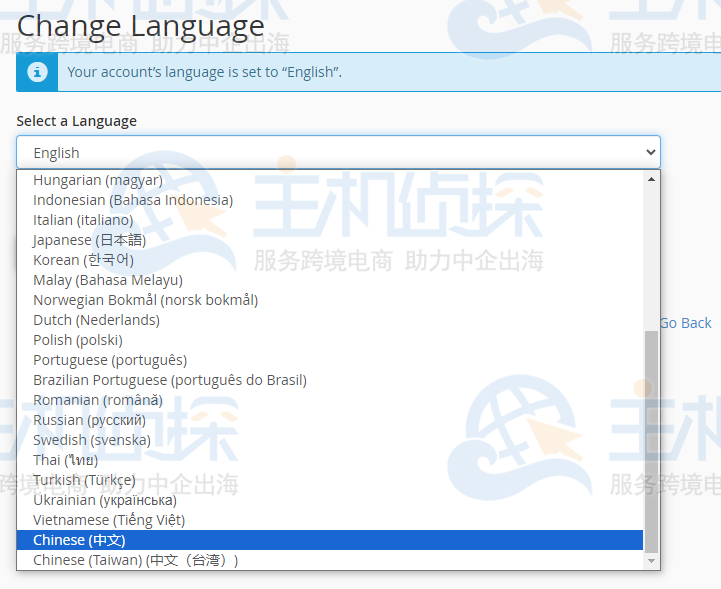Pick Turkish (Türkçe) from the list
Image resolution: width=721 pixels, height=589 pixels.
(330, 480)
